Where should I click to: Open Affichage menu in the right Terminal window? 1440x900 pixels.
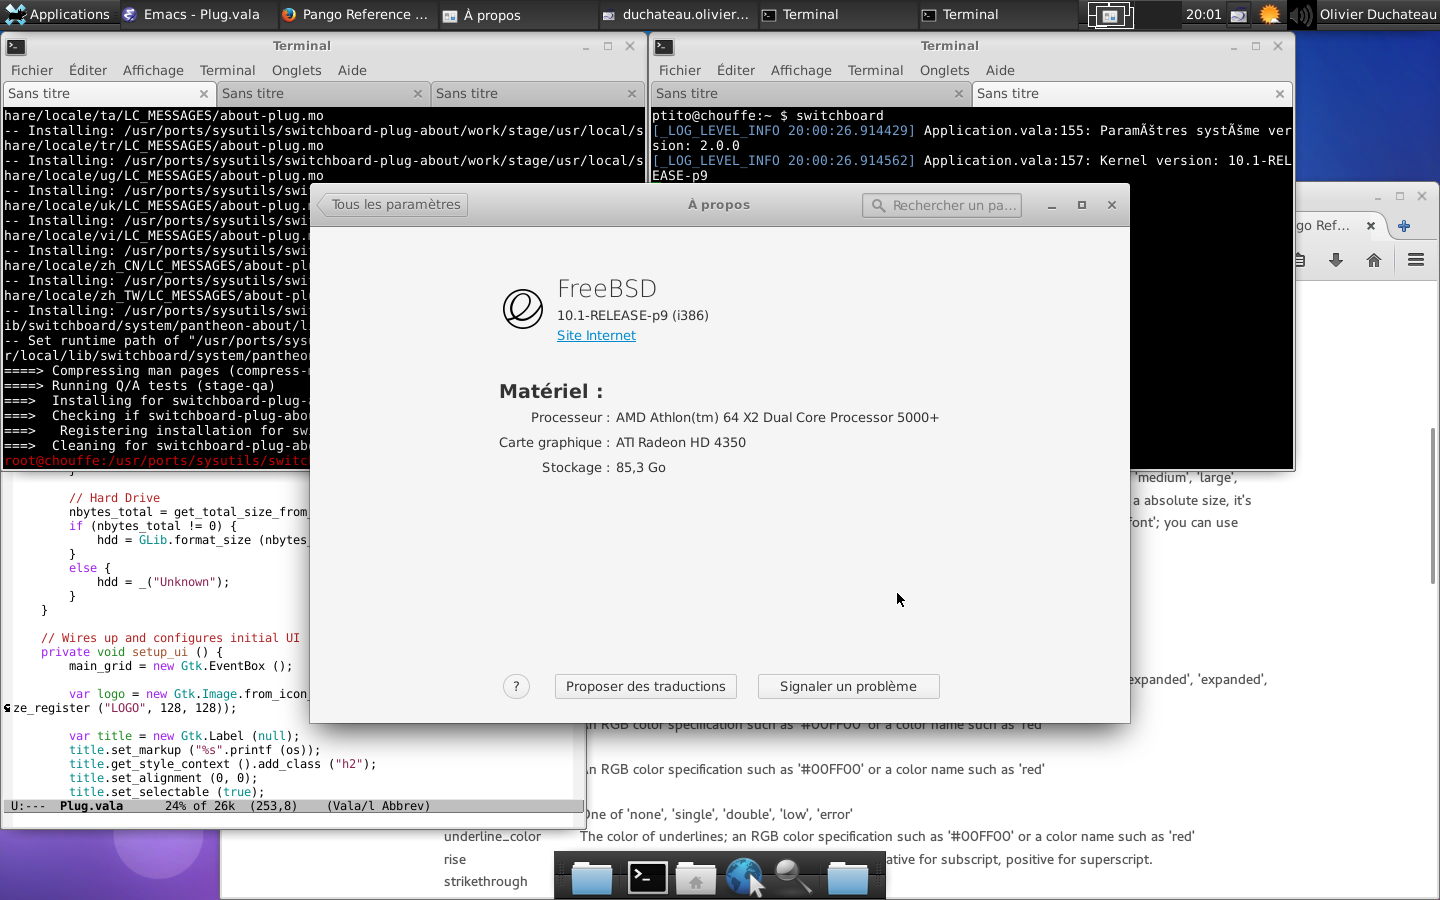pos(801,70)
